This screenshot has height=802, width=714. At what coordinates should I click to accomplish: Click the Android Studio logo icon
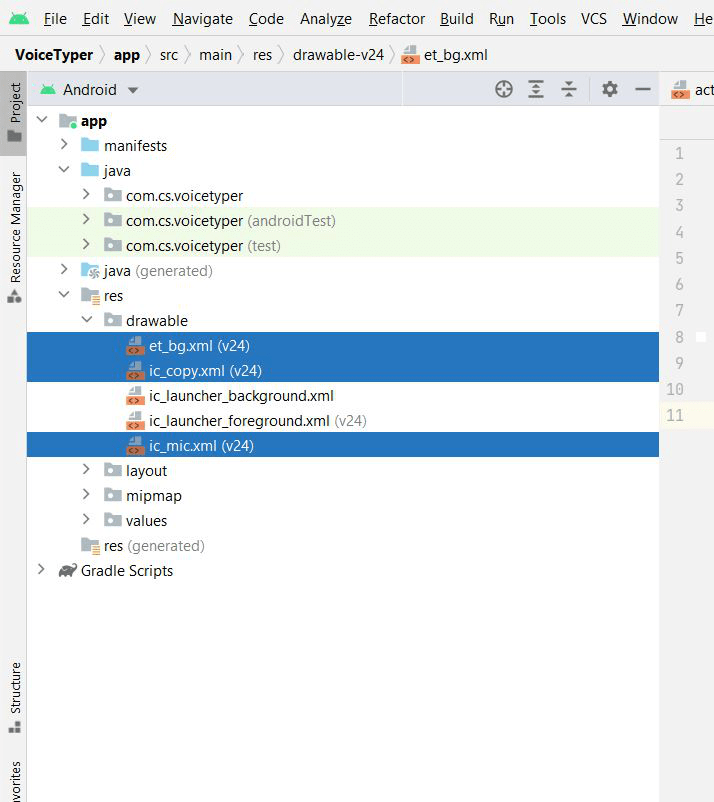19,19
